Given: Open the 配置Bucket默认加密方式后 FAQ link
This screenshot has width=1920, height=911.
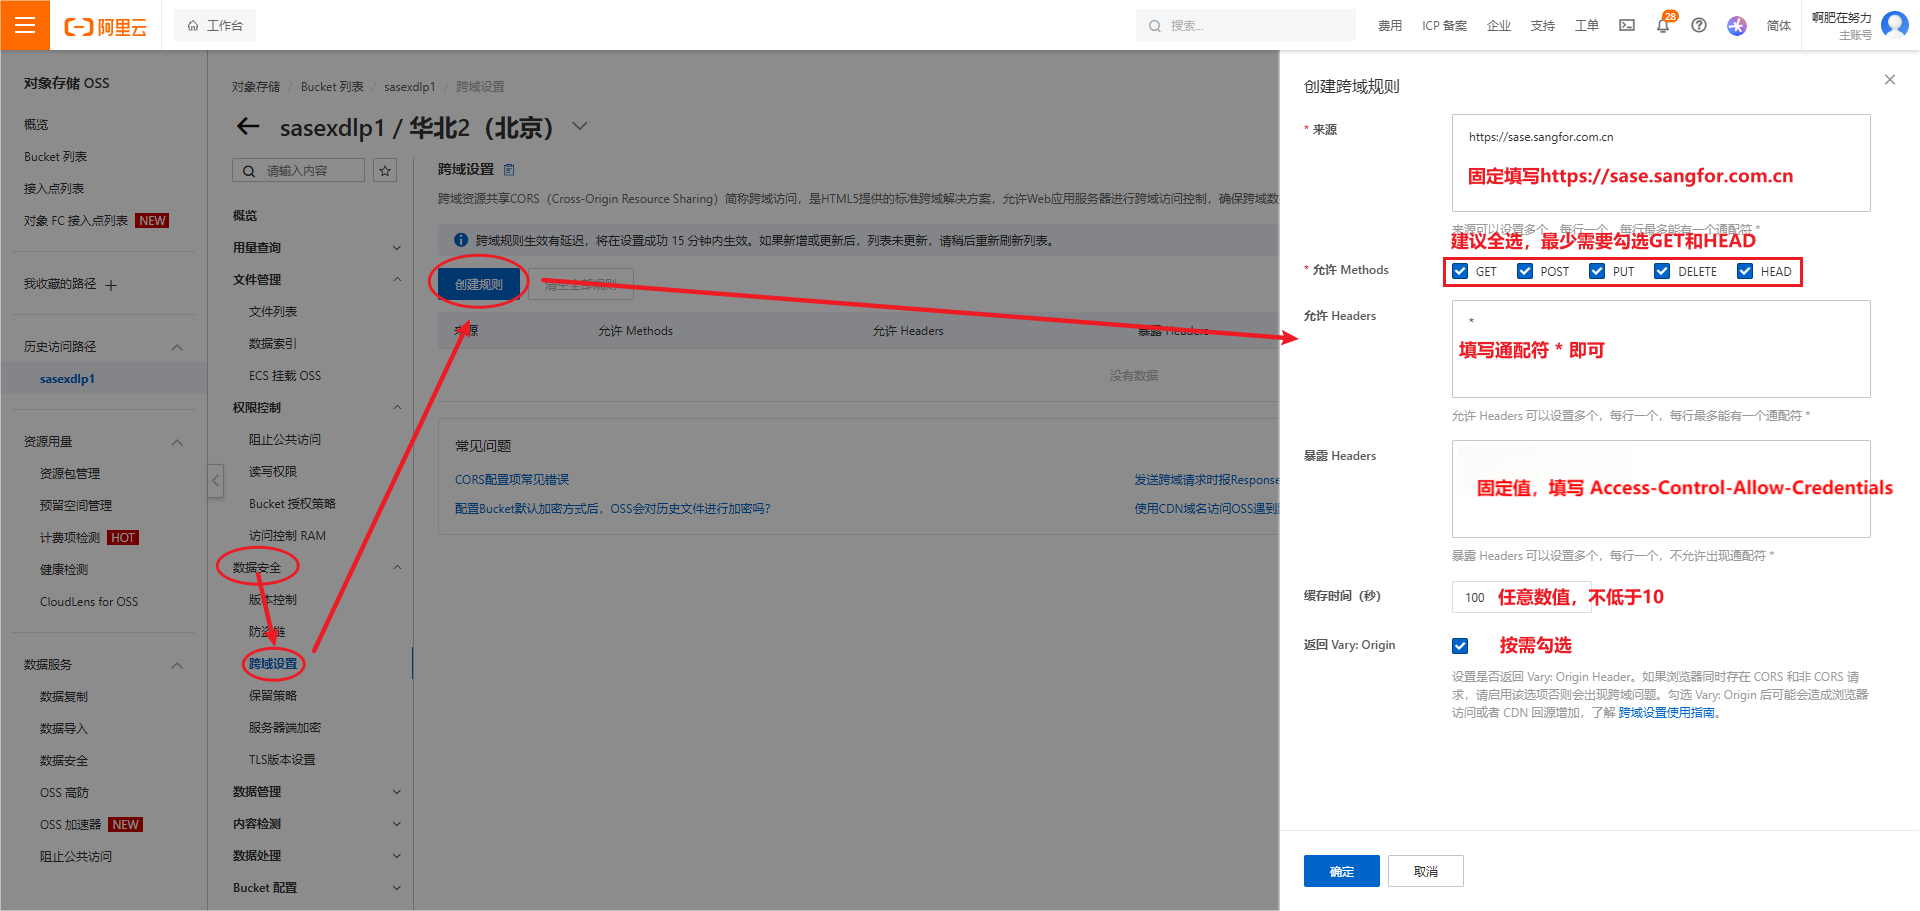Looking at the screenshot, I should pos(613,509).
